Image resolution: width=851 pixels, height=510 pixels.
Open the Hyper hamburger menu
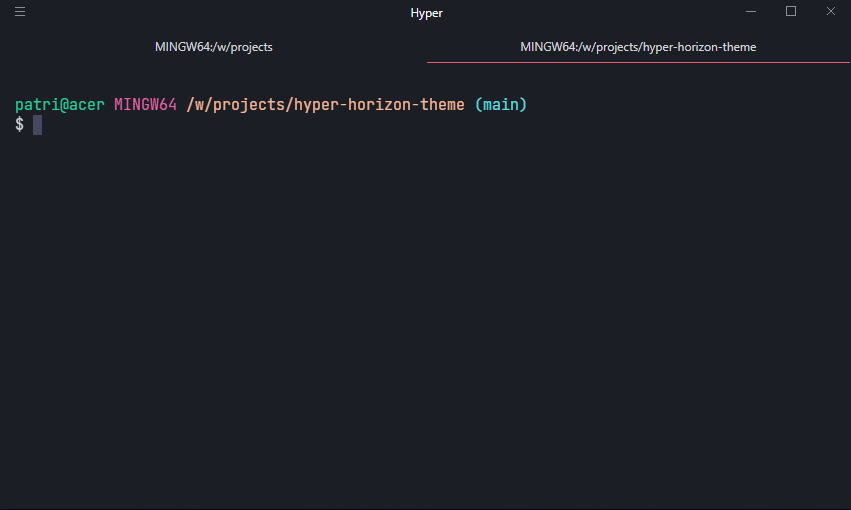tap(20, 11)
